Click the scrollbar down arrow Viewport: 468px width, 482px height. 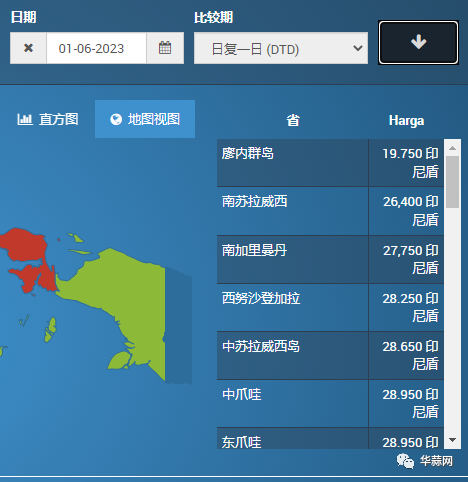tap(452, 440)
